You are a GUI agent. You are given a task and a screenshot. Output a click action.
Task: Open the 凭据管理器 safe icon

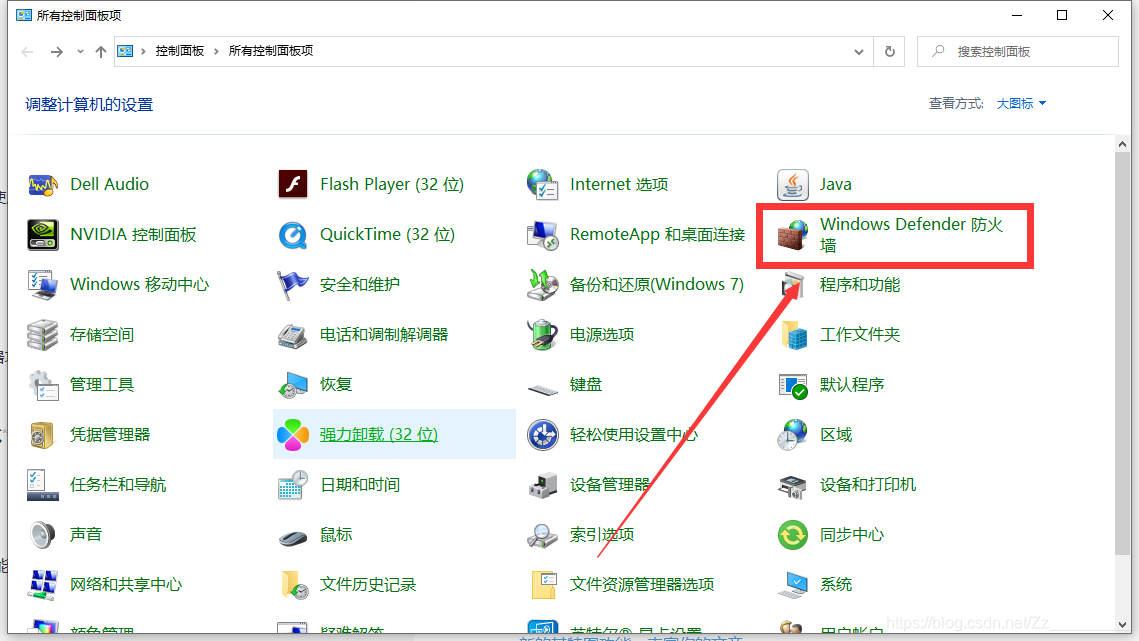pos(43,435)
